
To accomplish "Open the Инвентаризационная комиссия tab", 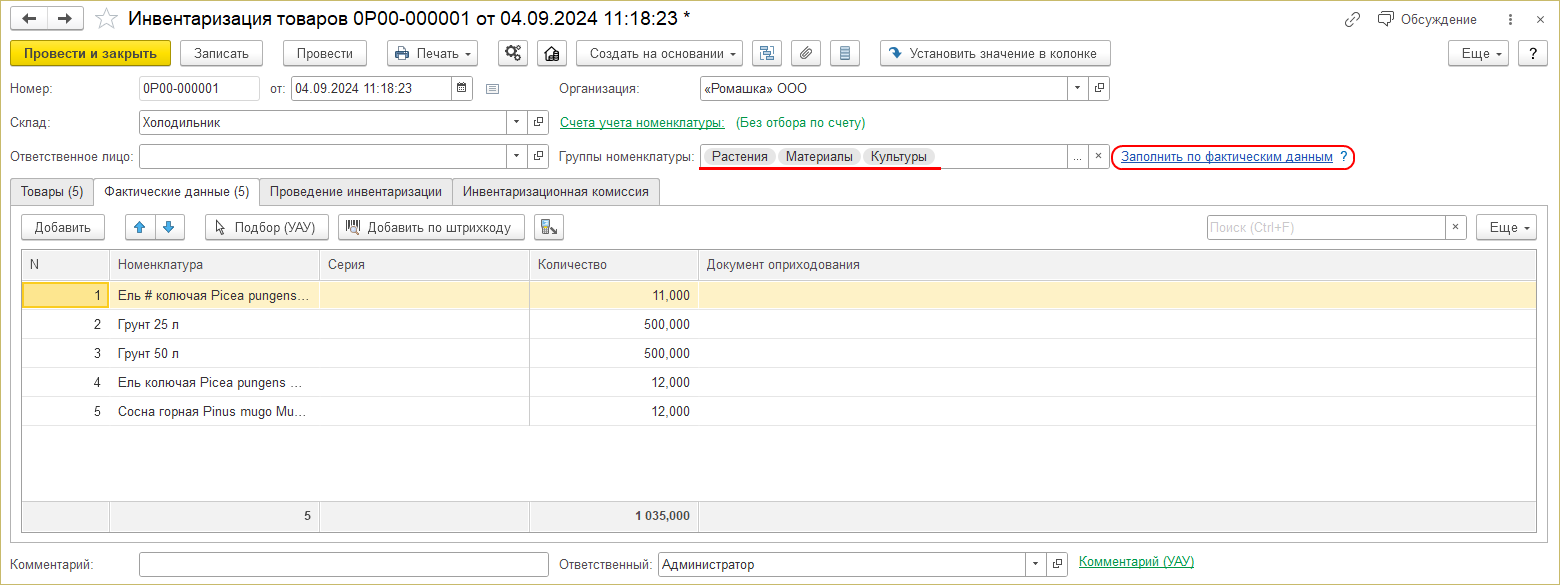I will point(555,191).
